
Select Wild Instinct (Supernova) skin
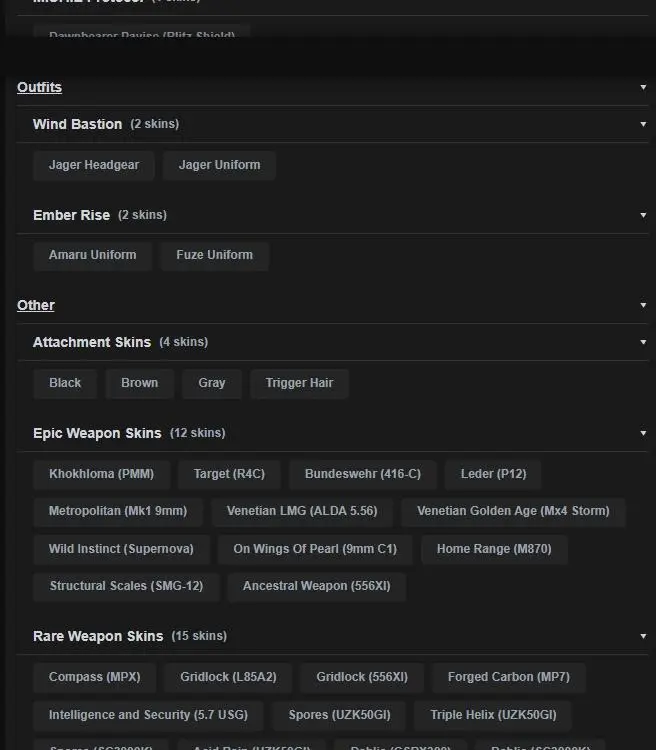121,549
